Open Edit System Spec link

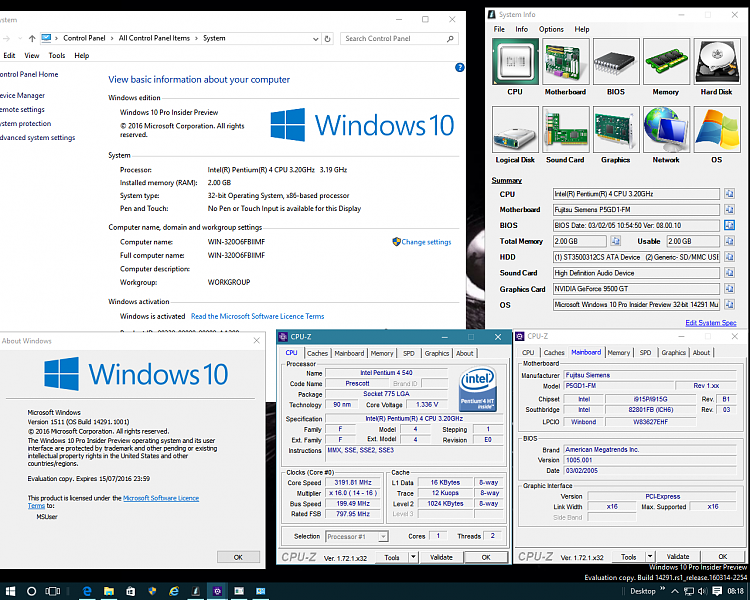click(711, 323)
